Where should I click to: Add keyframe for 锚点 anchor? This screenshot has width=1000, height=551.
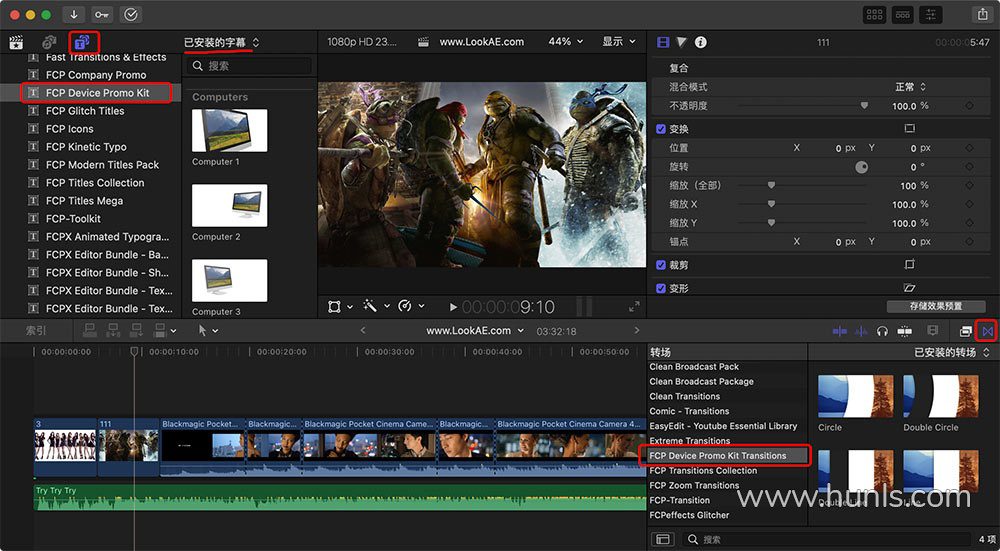tap(969, 242)
